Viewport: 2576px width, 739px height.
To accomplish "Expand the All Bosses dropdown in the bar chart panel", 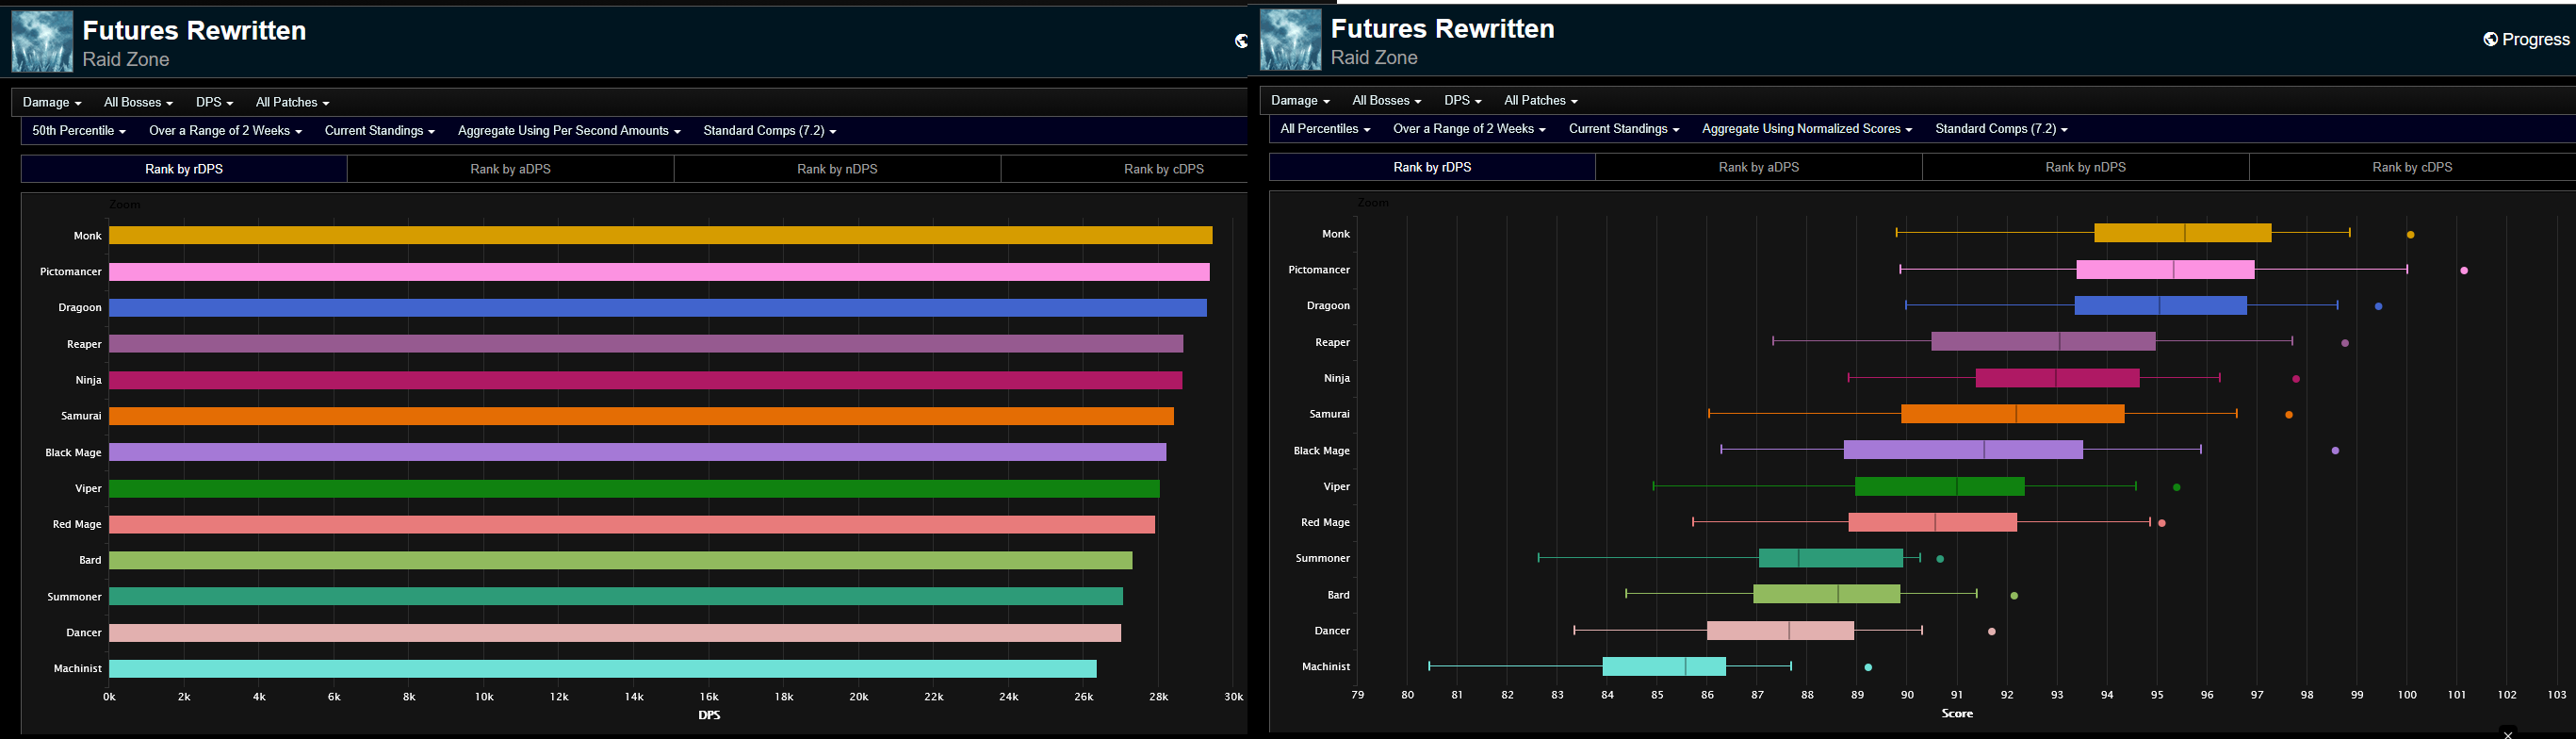I will coord(138,102).
